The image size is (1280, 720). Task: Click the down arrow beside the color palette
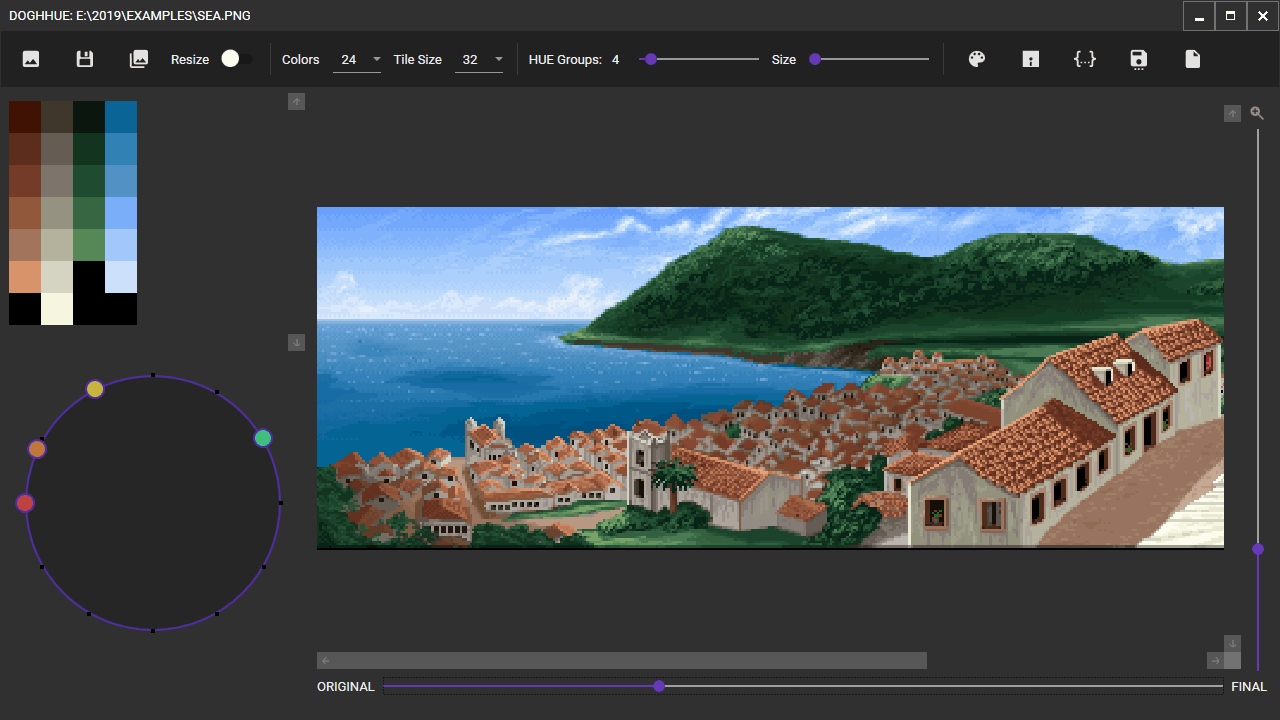pyautogui.click(x=296, y=342)
